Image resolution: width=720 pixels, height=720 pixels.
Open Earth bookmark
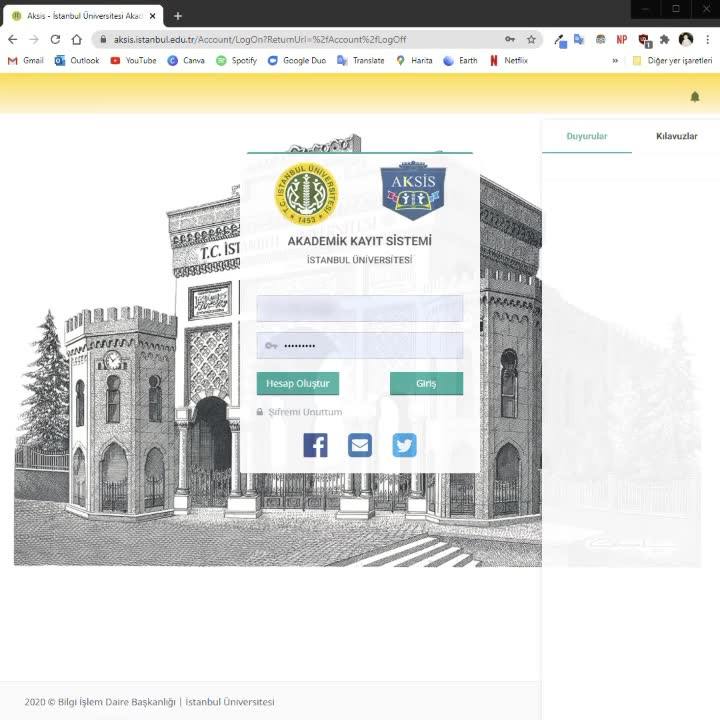pos(461,61)
